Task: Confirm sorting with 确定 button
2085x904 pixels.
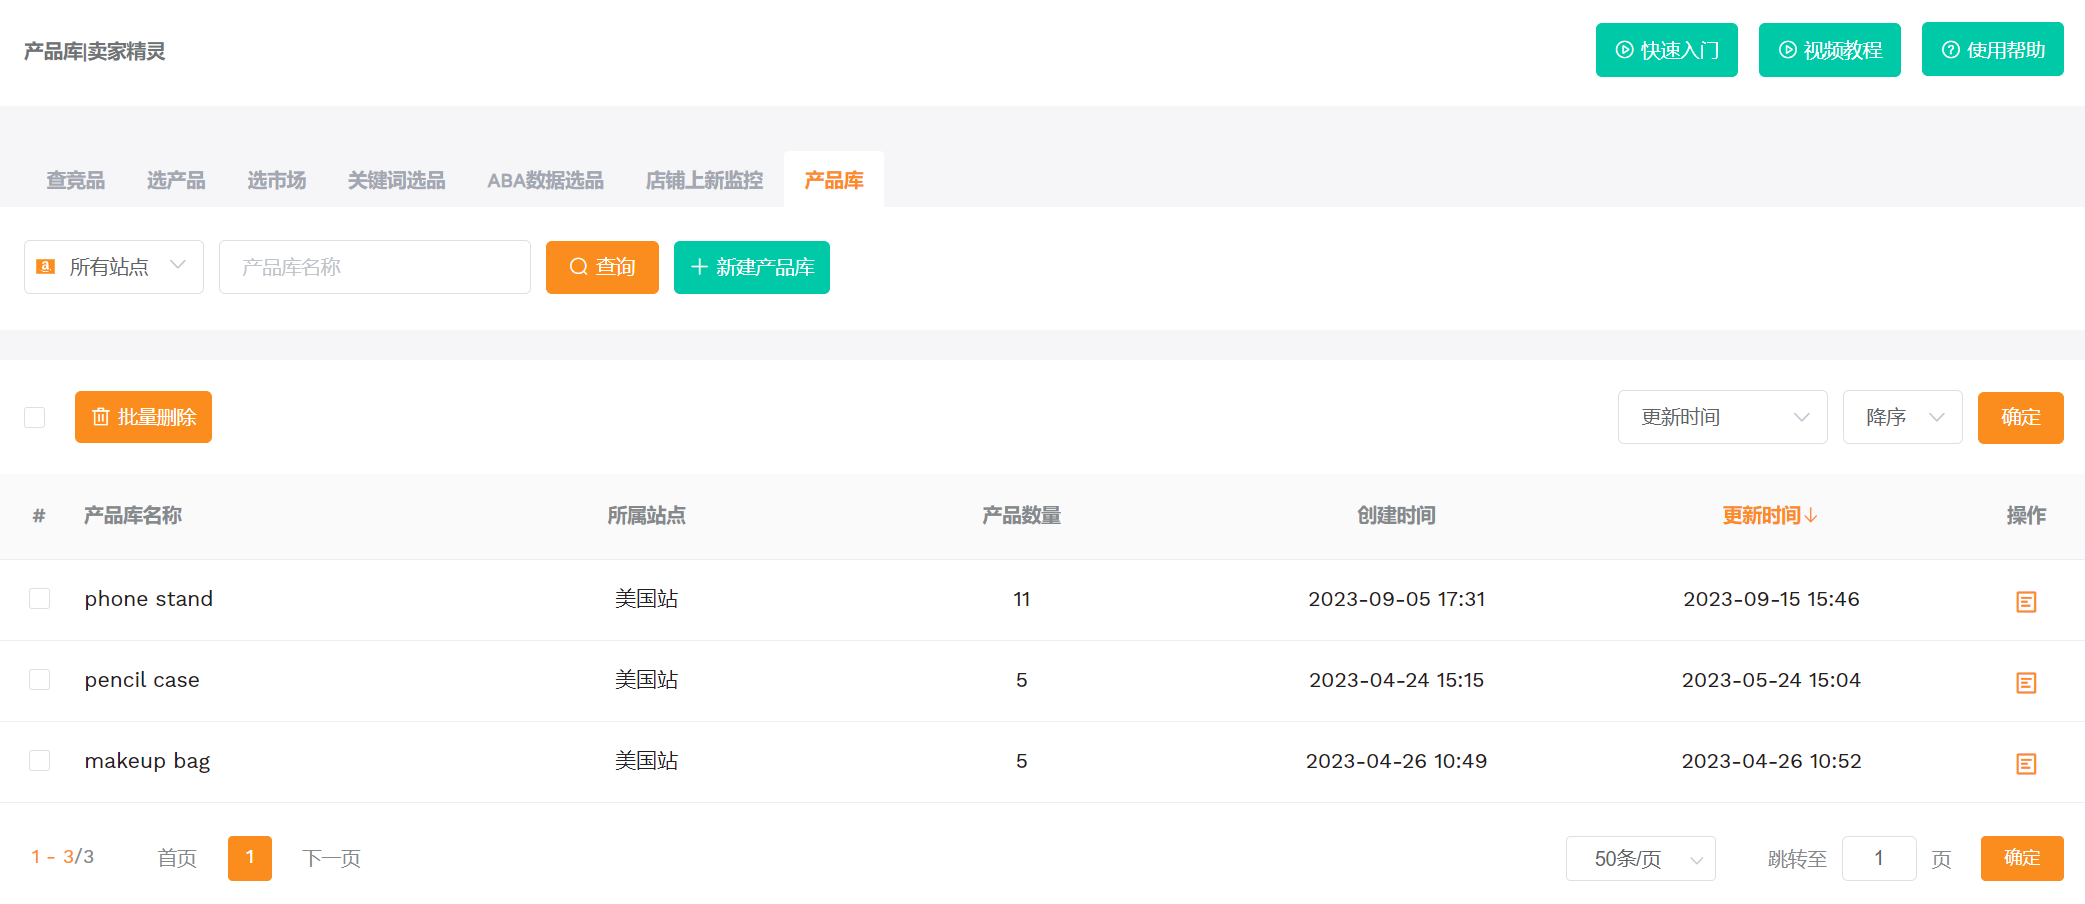Action: click(x=2020, y=417)
